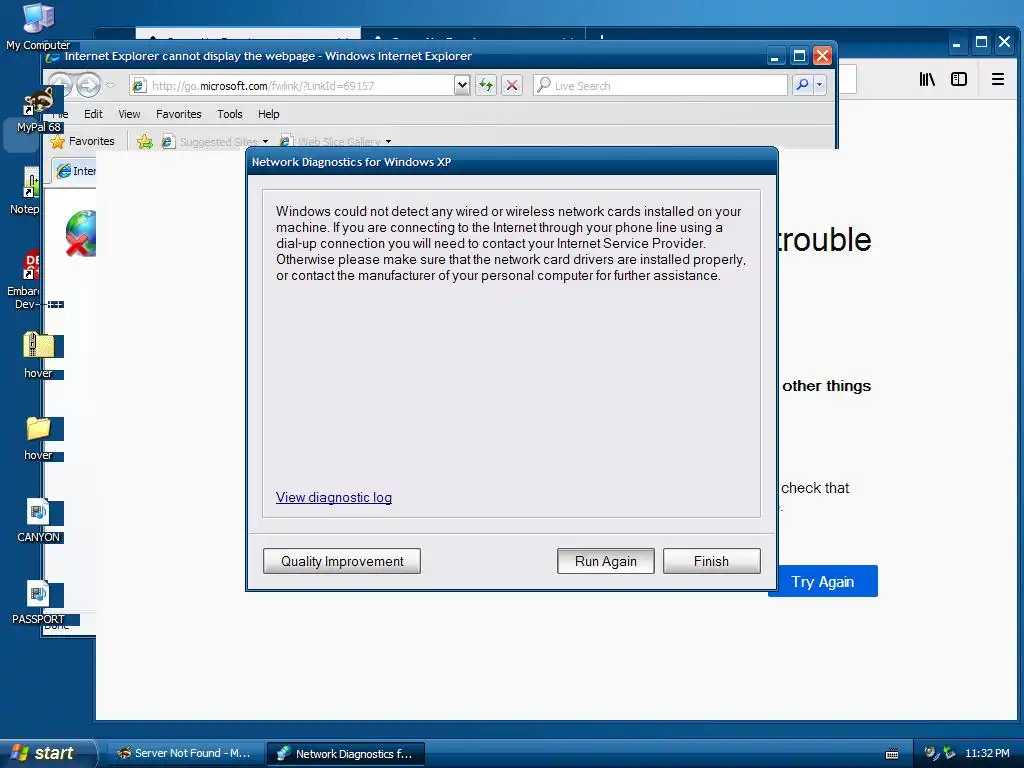The height and width of the screenshot is (768, 1024).
Task: Select the CANYON media file icon
Action: (x=39, y=520)
